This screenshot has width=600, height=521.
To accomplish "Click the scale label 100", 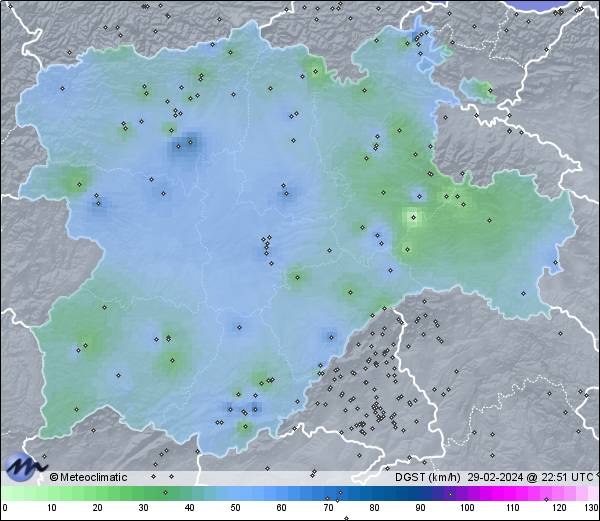I will tap(467, 508).
